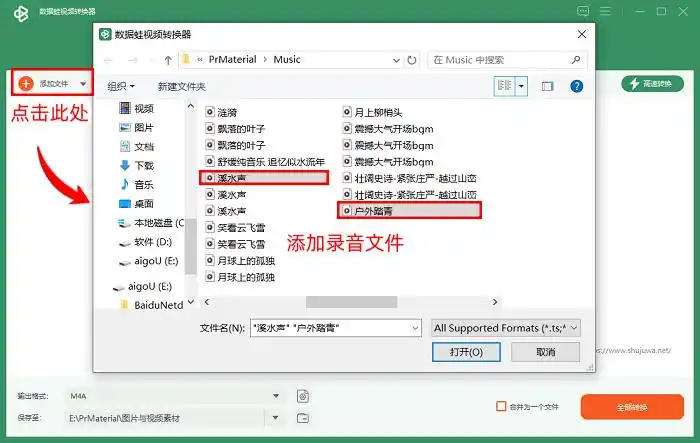Click the 月上柳梢头 audio file

(380, 113)
